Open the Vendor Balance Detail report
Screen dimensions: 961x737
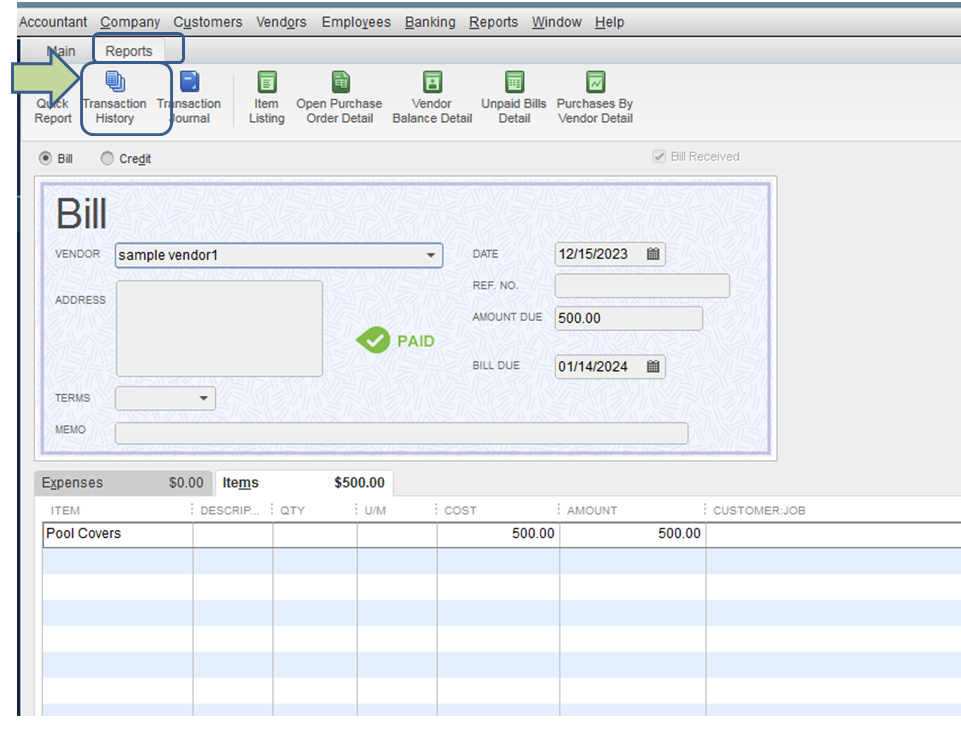[x=432, y=98]
